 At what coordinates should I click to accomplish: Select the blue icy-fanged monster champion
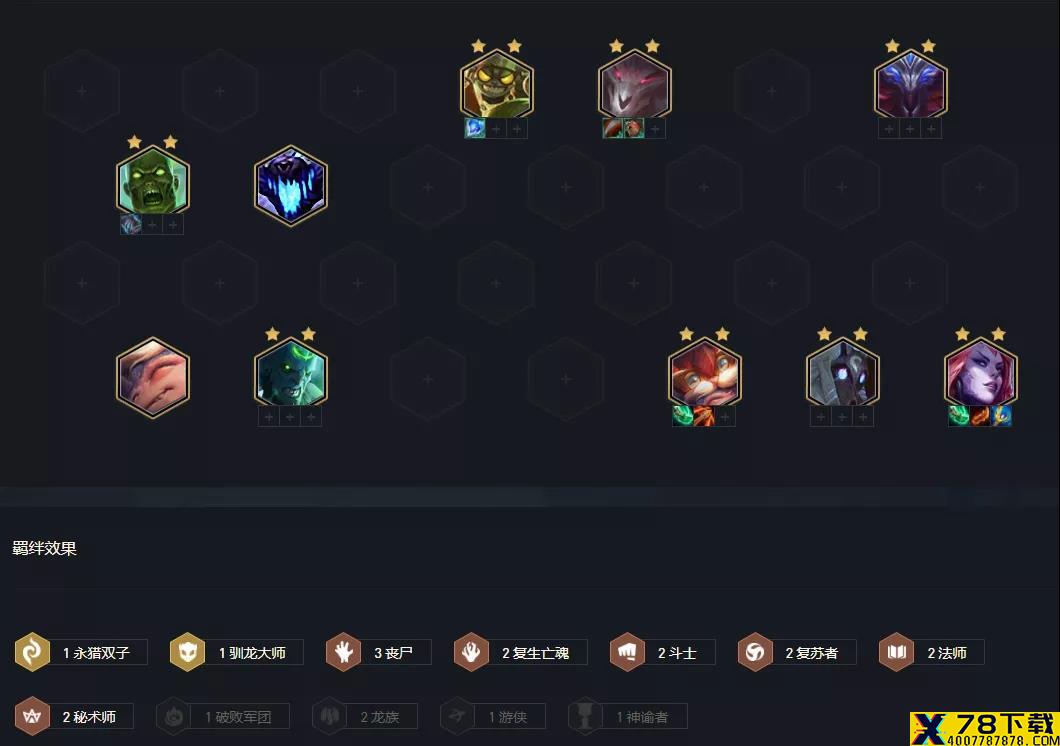pyautogui.click(x=291, y=185)
